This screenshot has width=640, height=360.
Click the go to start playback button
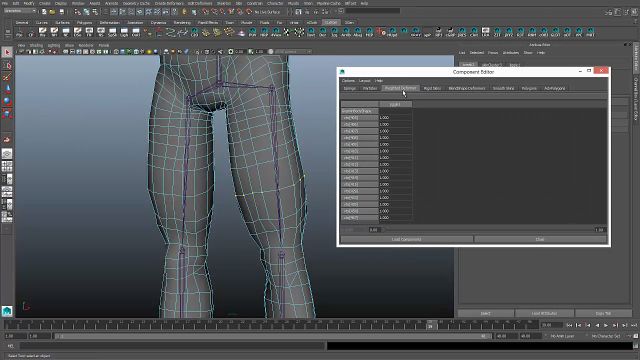coord(569,325)
